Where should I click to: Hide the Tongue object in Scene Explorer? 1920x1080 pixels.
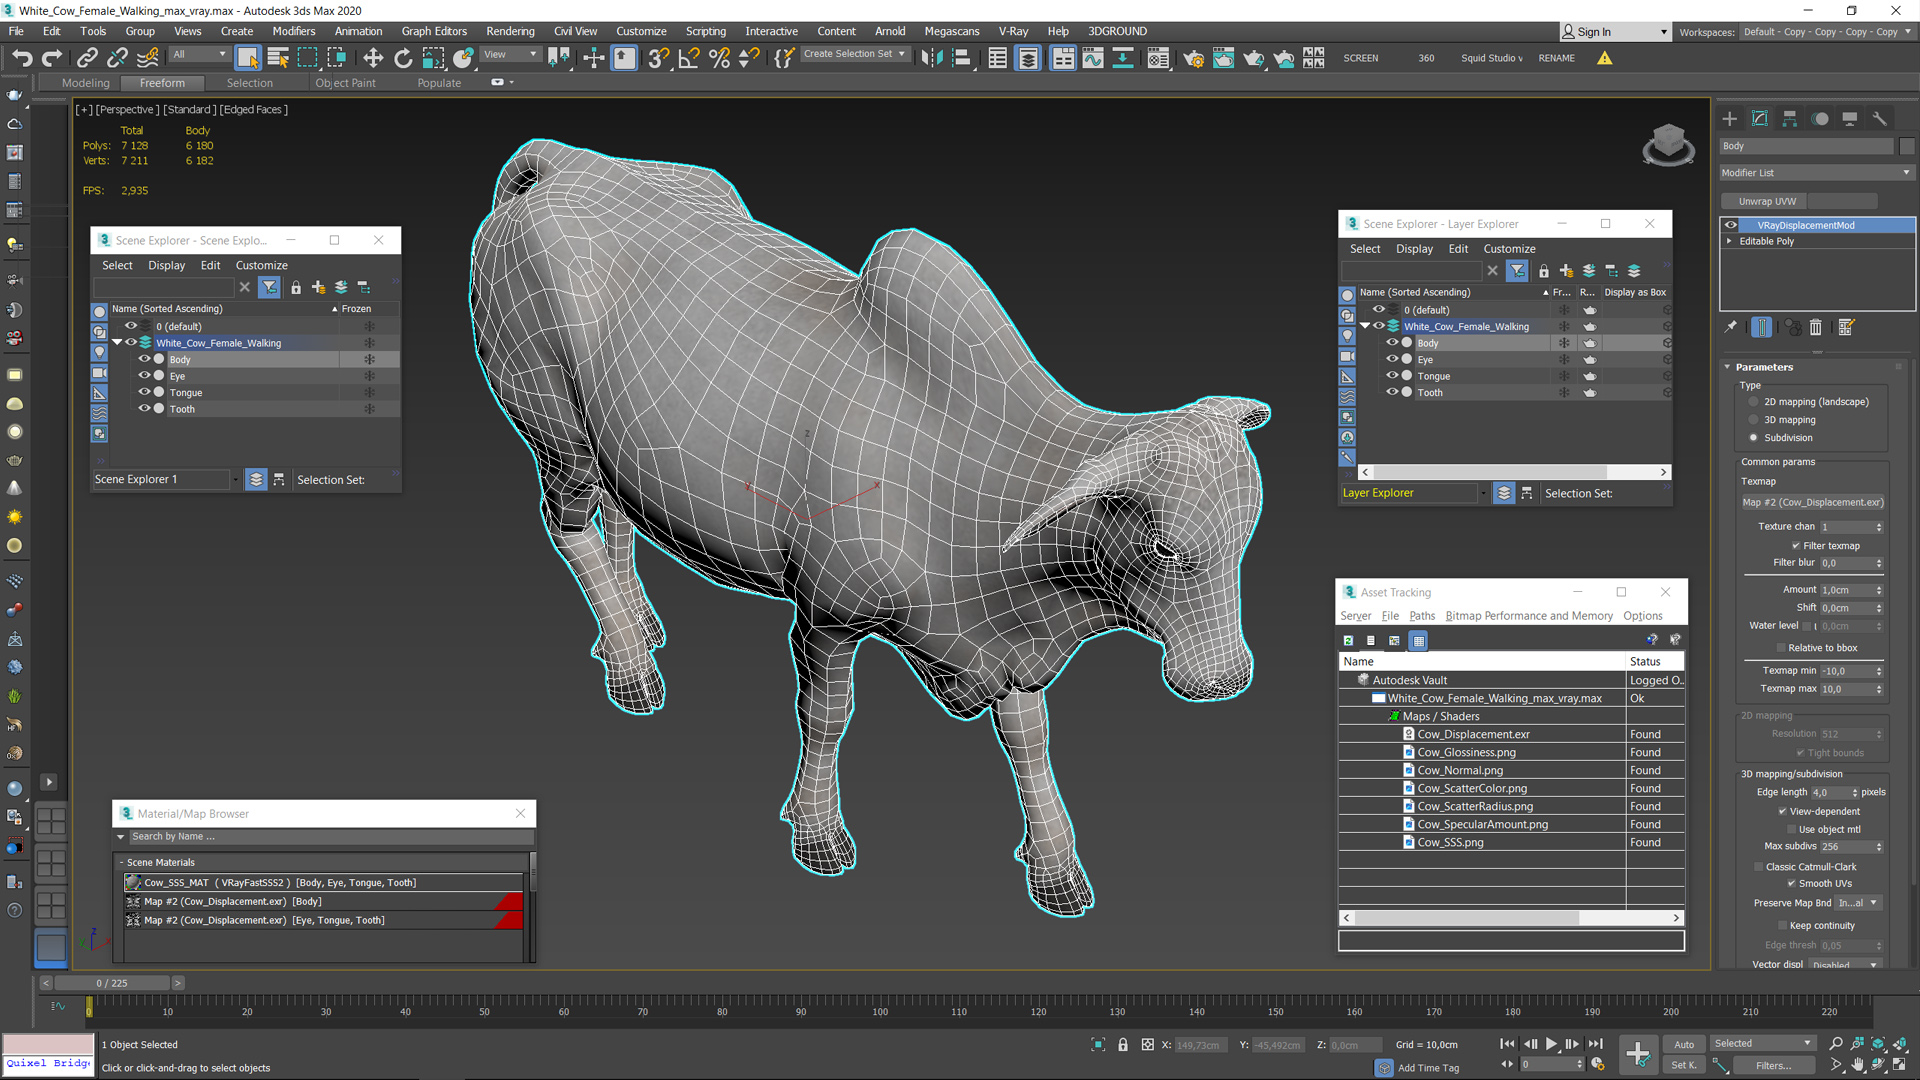(144, 392)
